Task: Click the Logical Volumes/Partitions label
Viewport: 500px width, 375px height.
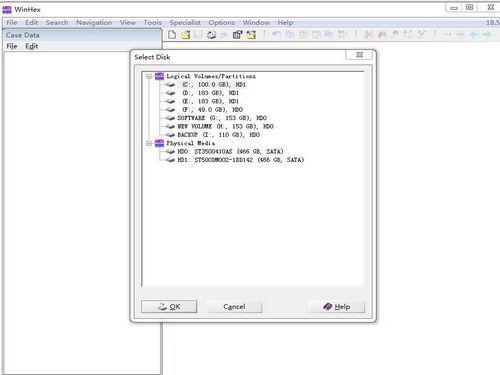Action: click(x=211, y=76)
